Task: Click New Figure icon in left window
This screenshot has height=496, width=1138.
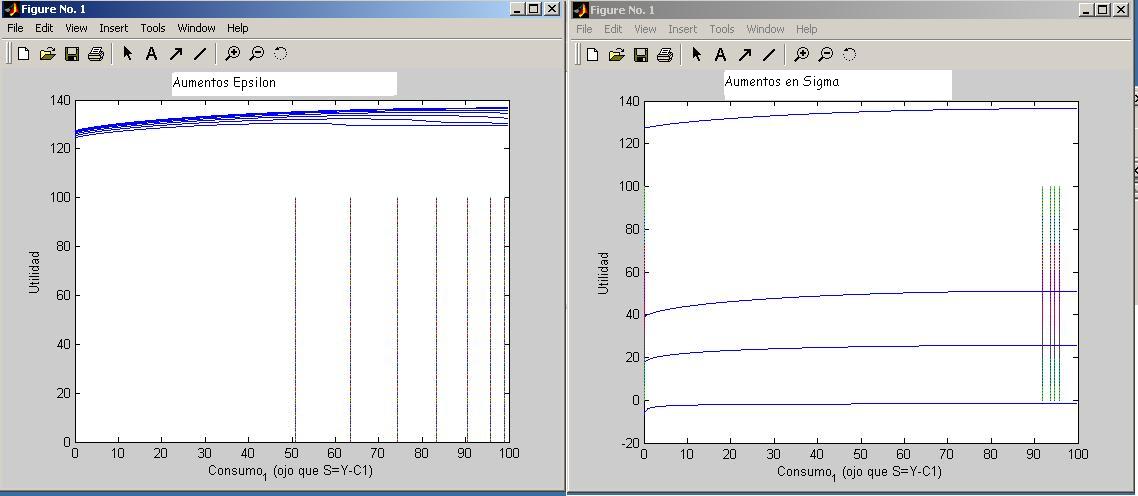Action: point(23,54)
